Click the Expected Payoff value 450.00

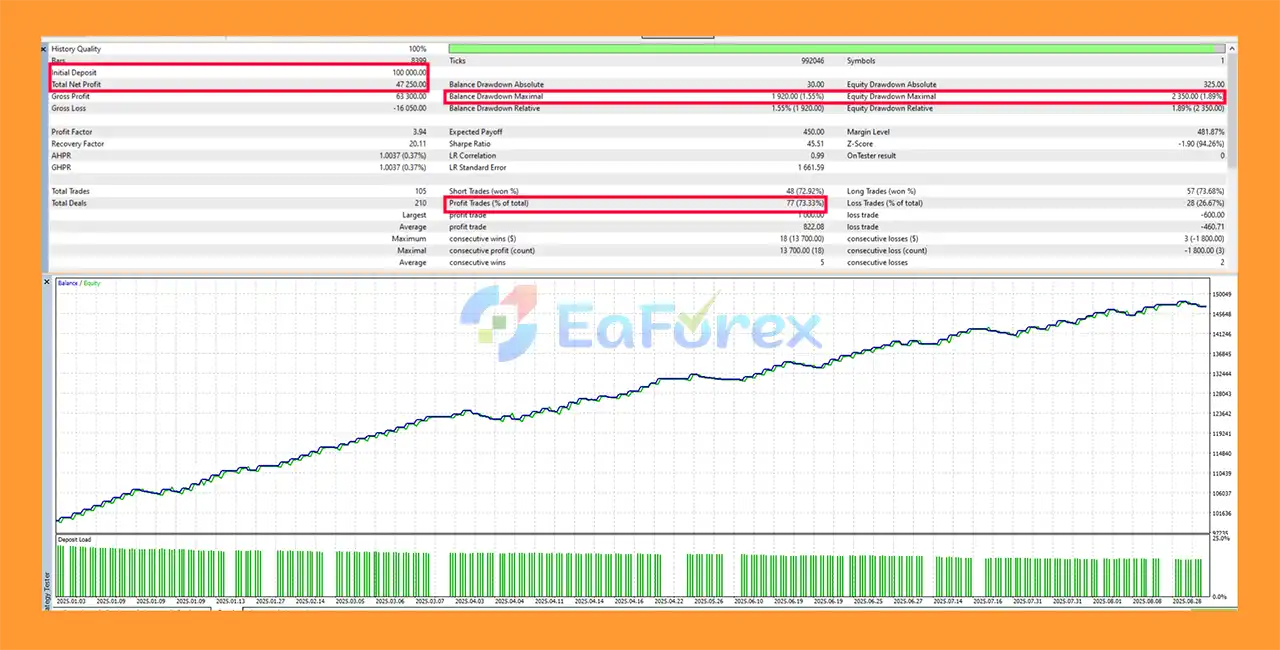814,132
